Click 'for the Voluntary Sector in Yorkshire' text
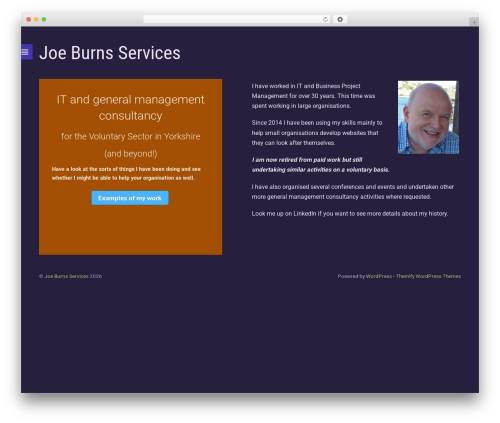 (131, 136)
